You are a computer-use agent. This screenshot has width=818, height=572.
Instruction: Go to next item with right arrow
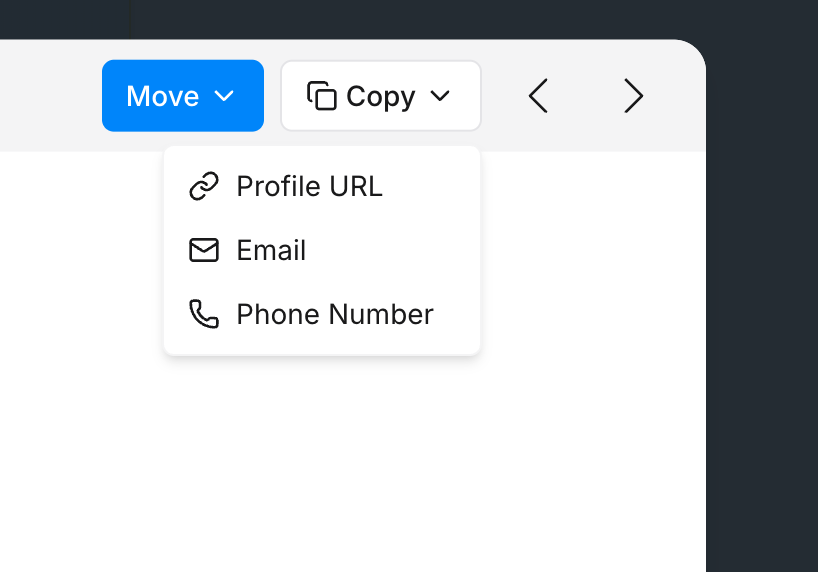pyautogui.click(x=633, y=96)
